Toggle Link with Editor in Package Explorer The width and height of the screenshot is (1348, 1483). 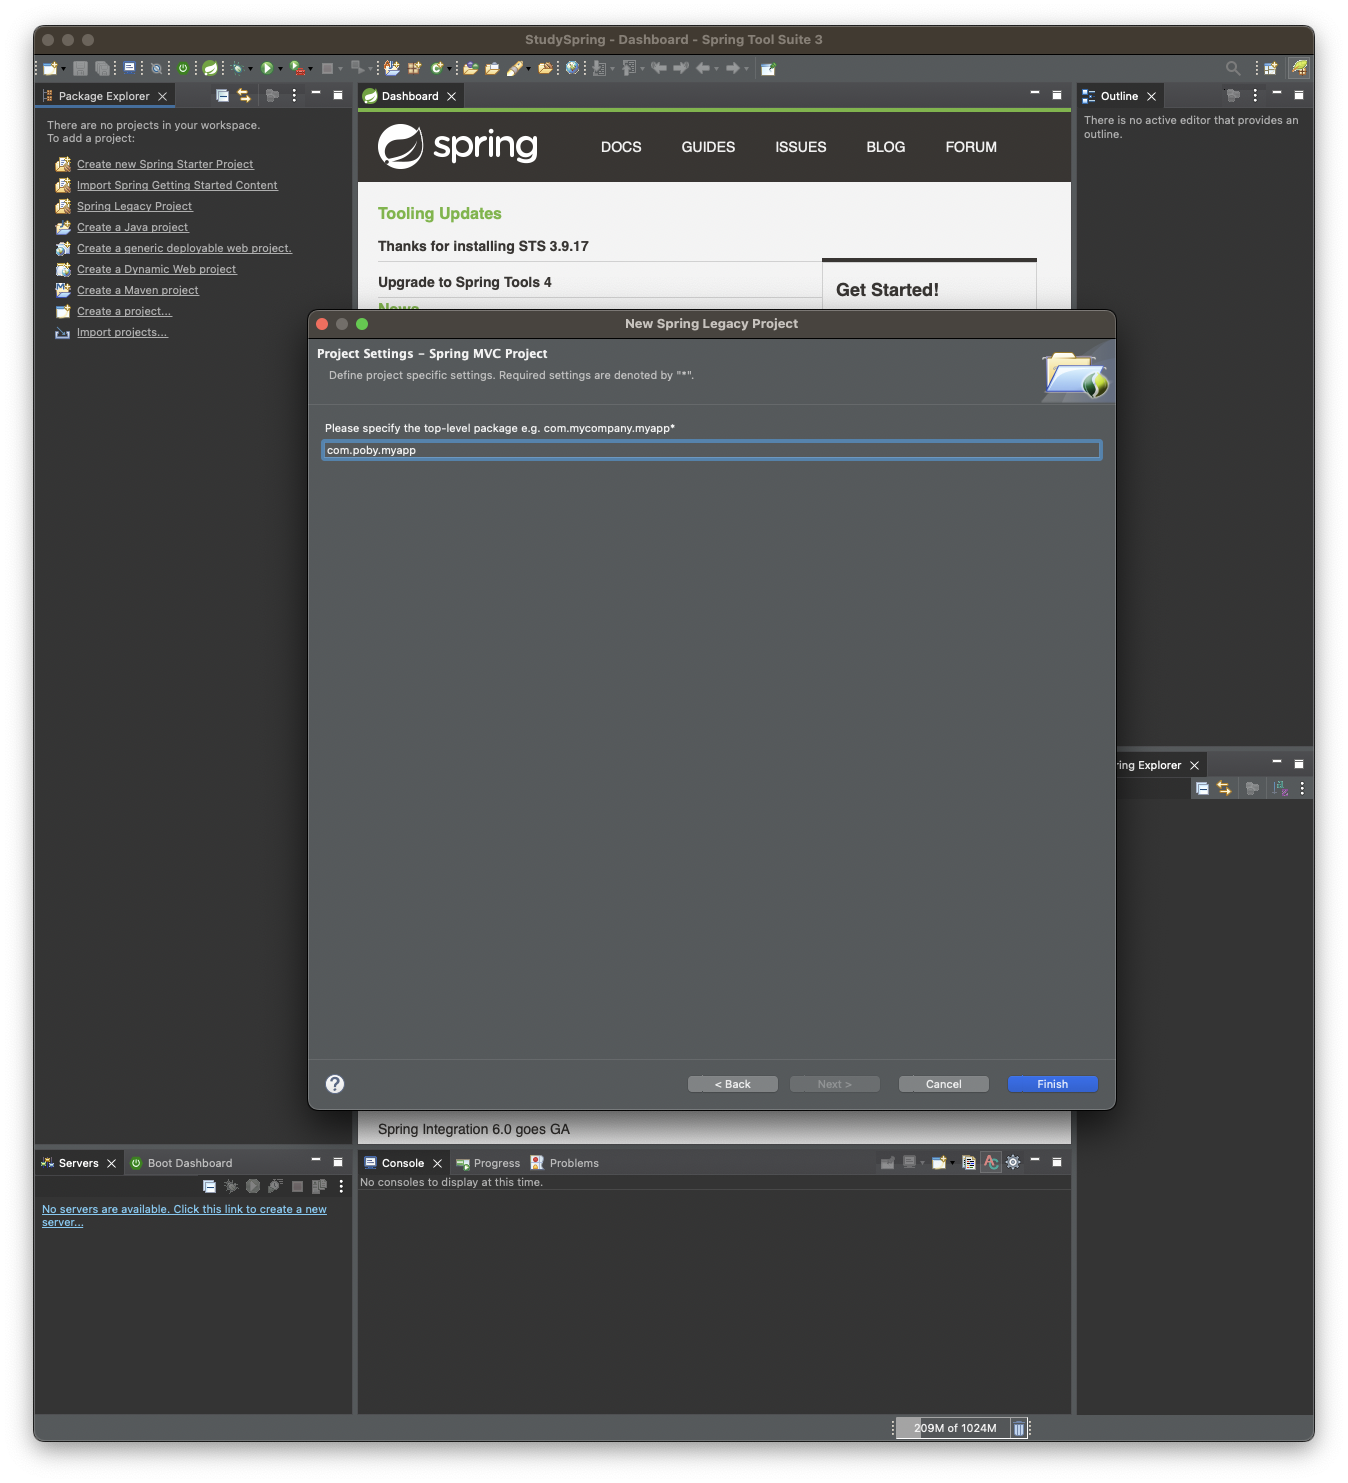(244, 96)
